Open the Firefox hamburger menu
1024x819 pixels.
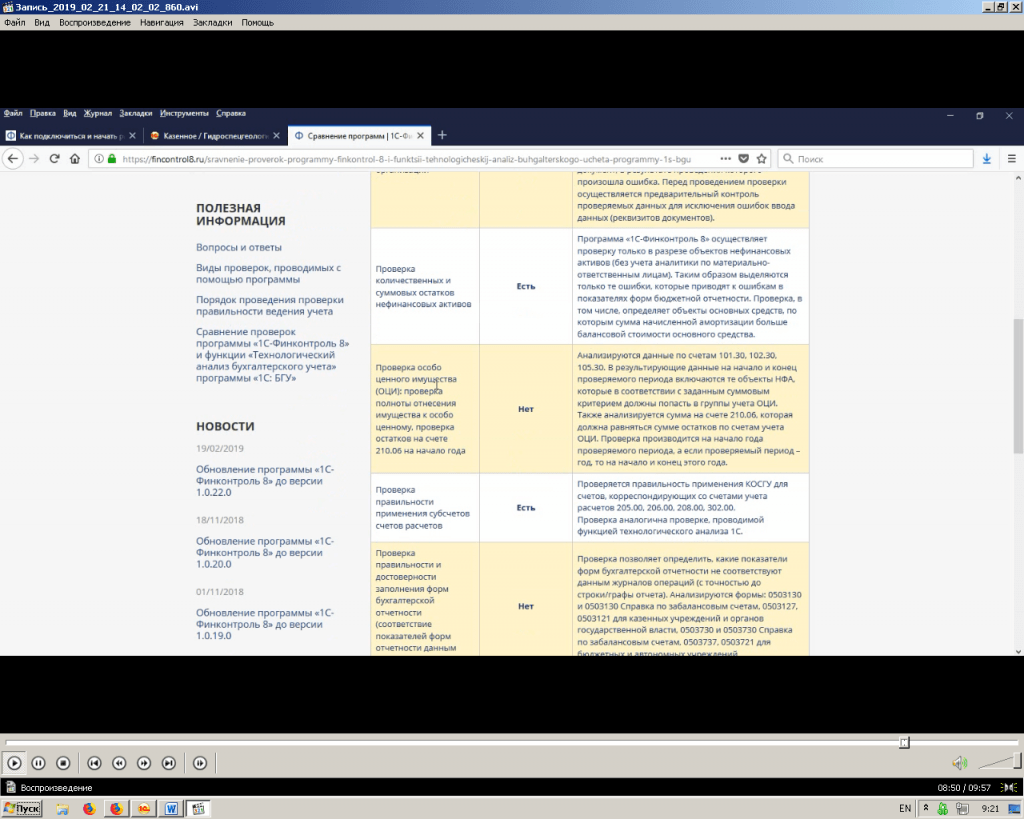point(1010,158)
